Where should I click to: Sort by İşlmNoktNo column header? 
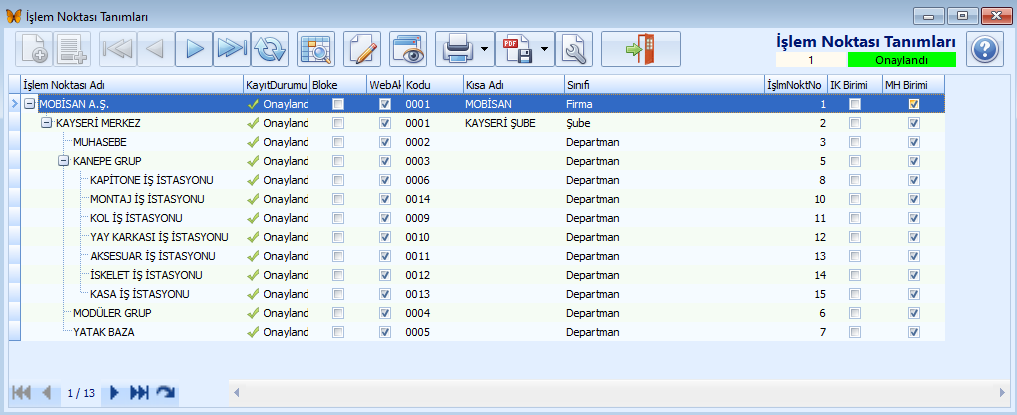pos(796,85)
